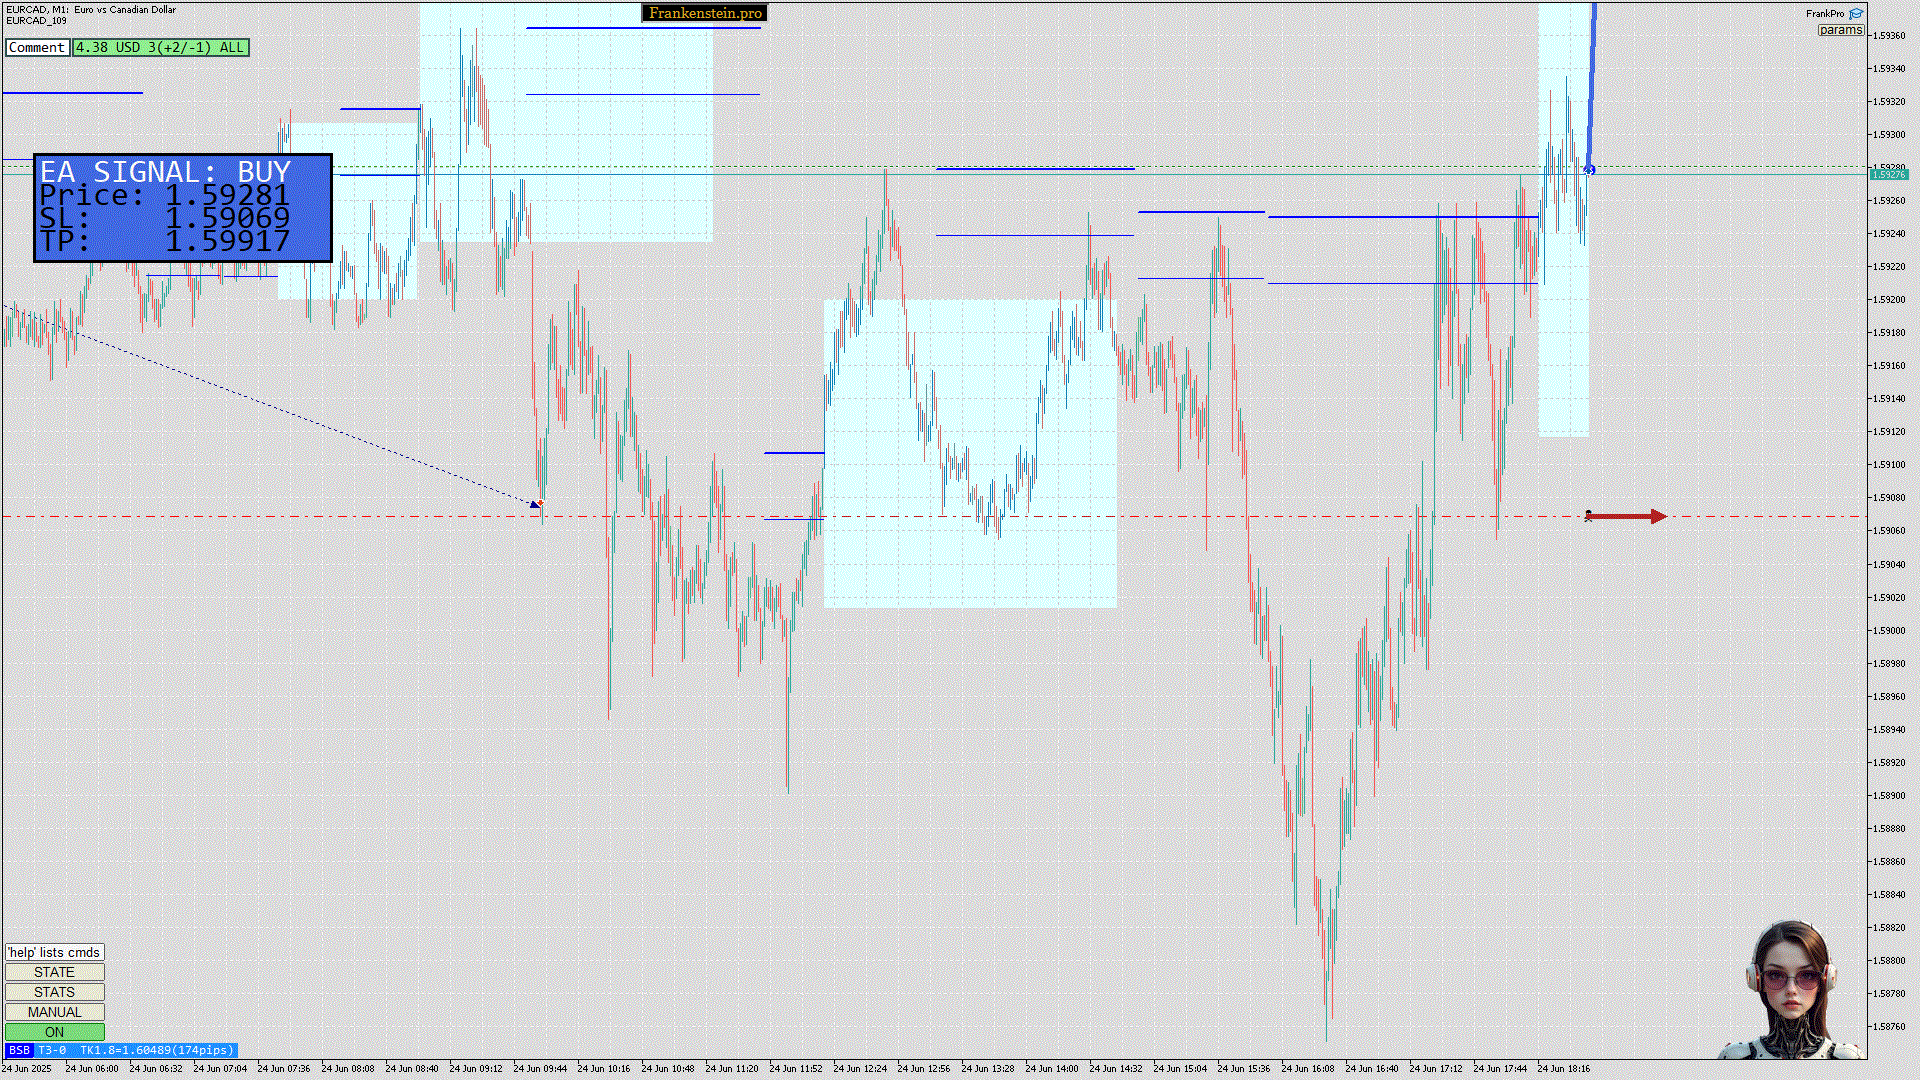Click the 'help' lists cmds input field
Viewport: 1920px width, 1080px height.
coord(54,952)
